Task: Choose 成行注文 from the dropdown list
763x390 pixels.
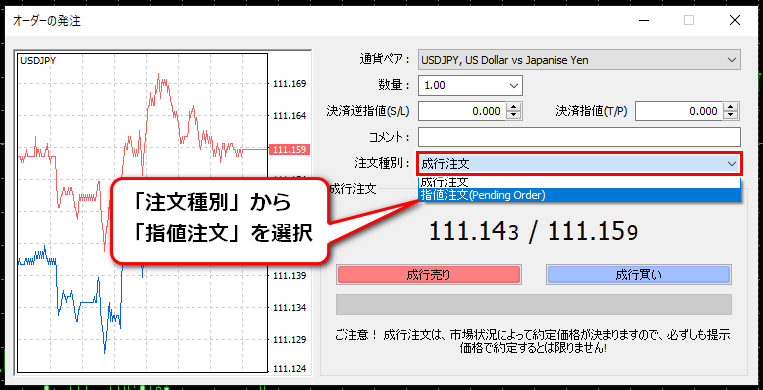Action: pyautogui.click(x=579, y=183)
